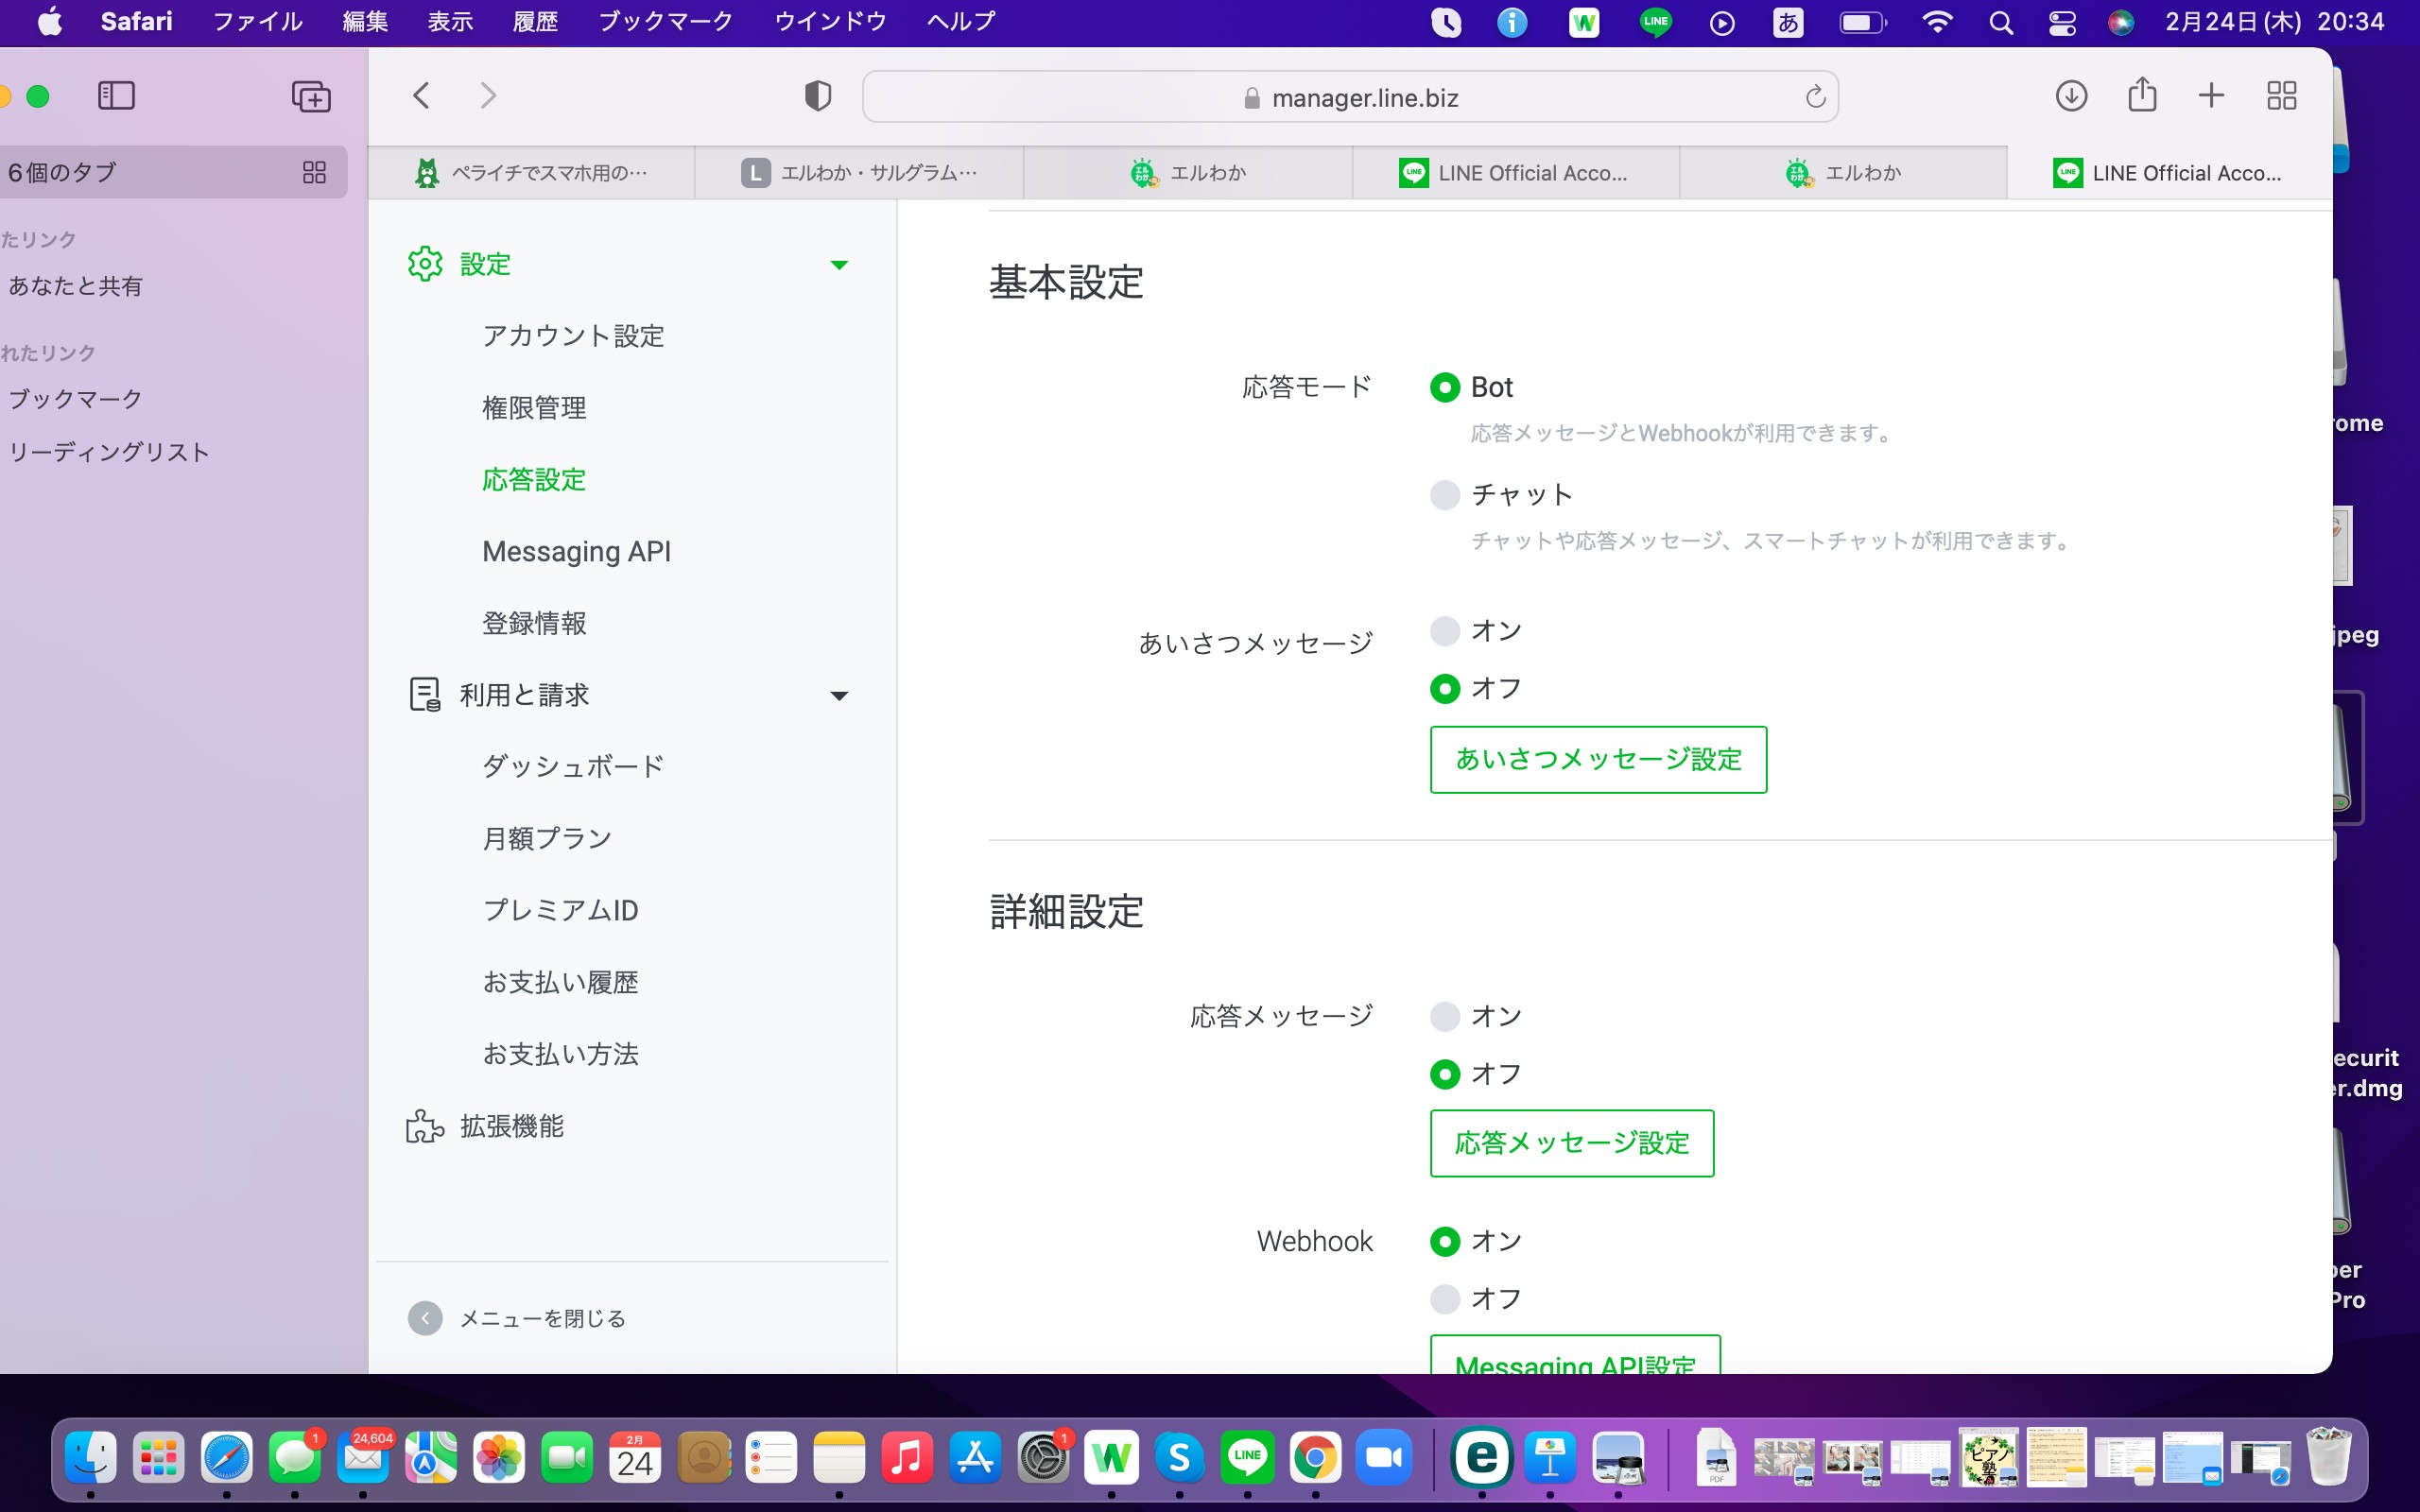Open the 履歴 menu

pyautogui.click(x=535, y=21)
